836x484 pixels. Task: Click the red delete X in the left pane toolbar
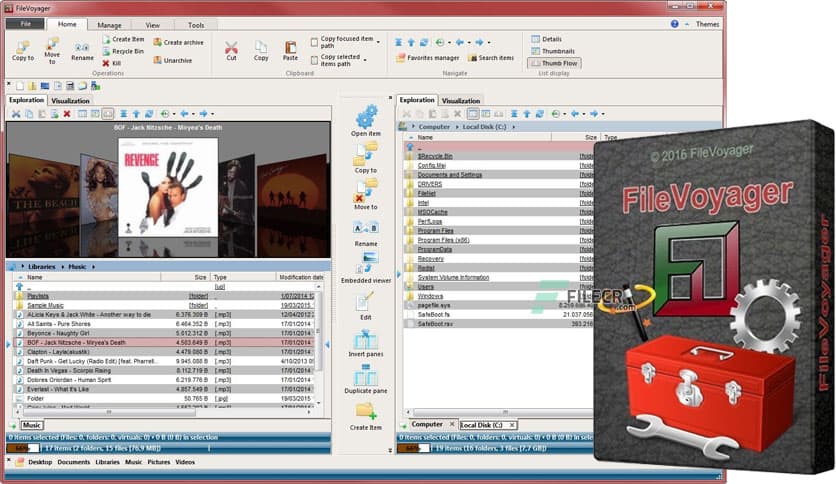[x=67, y=114]
